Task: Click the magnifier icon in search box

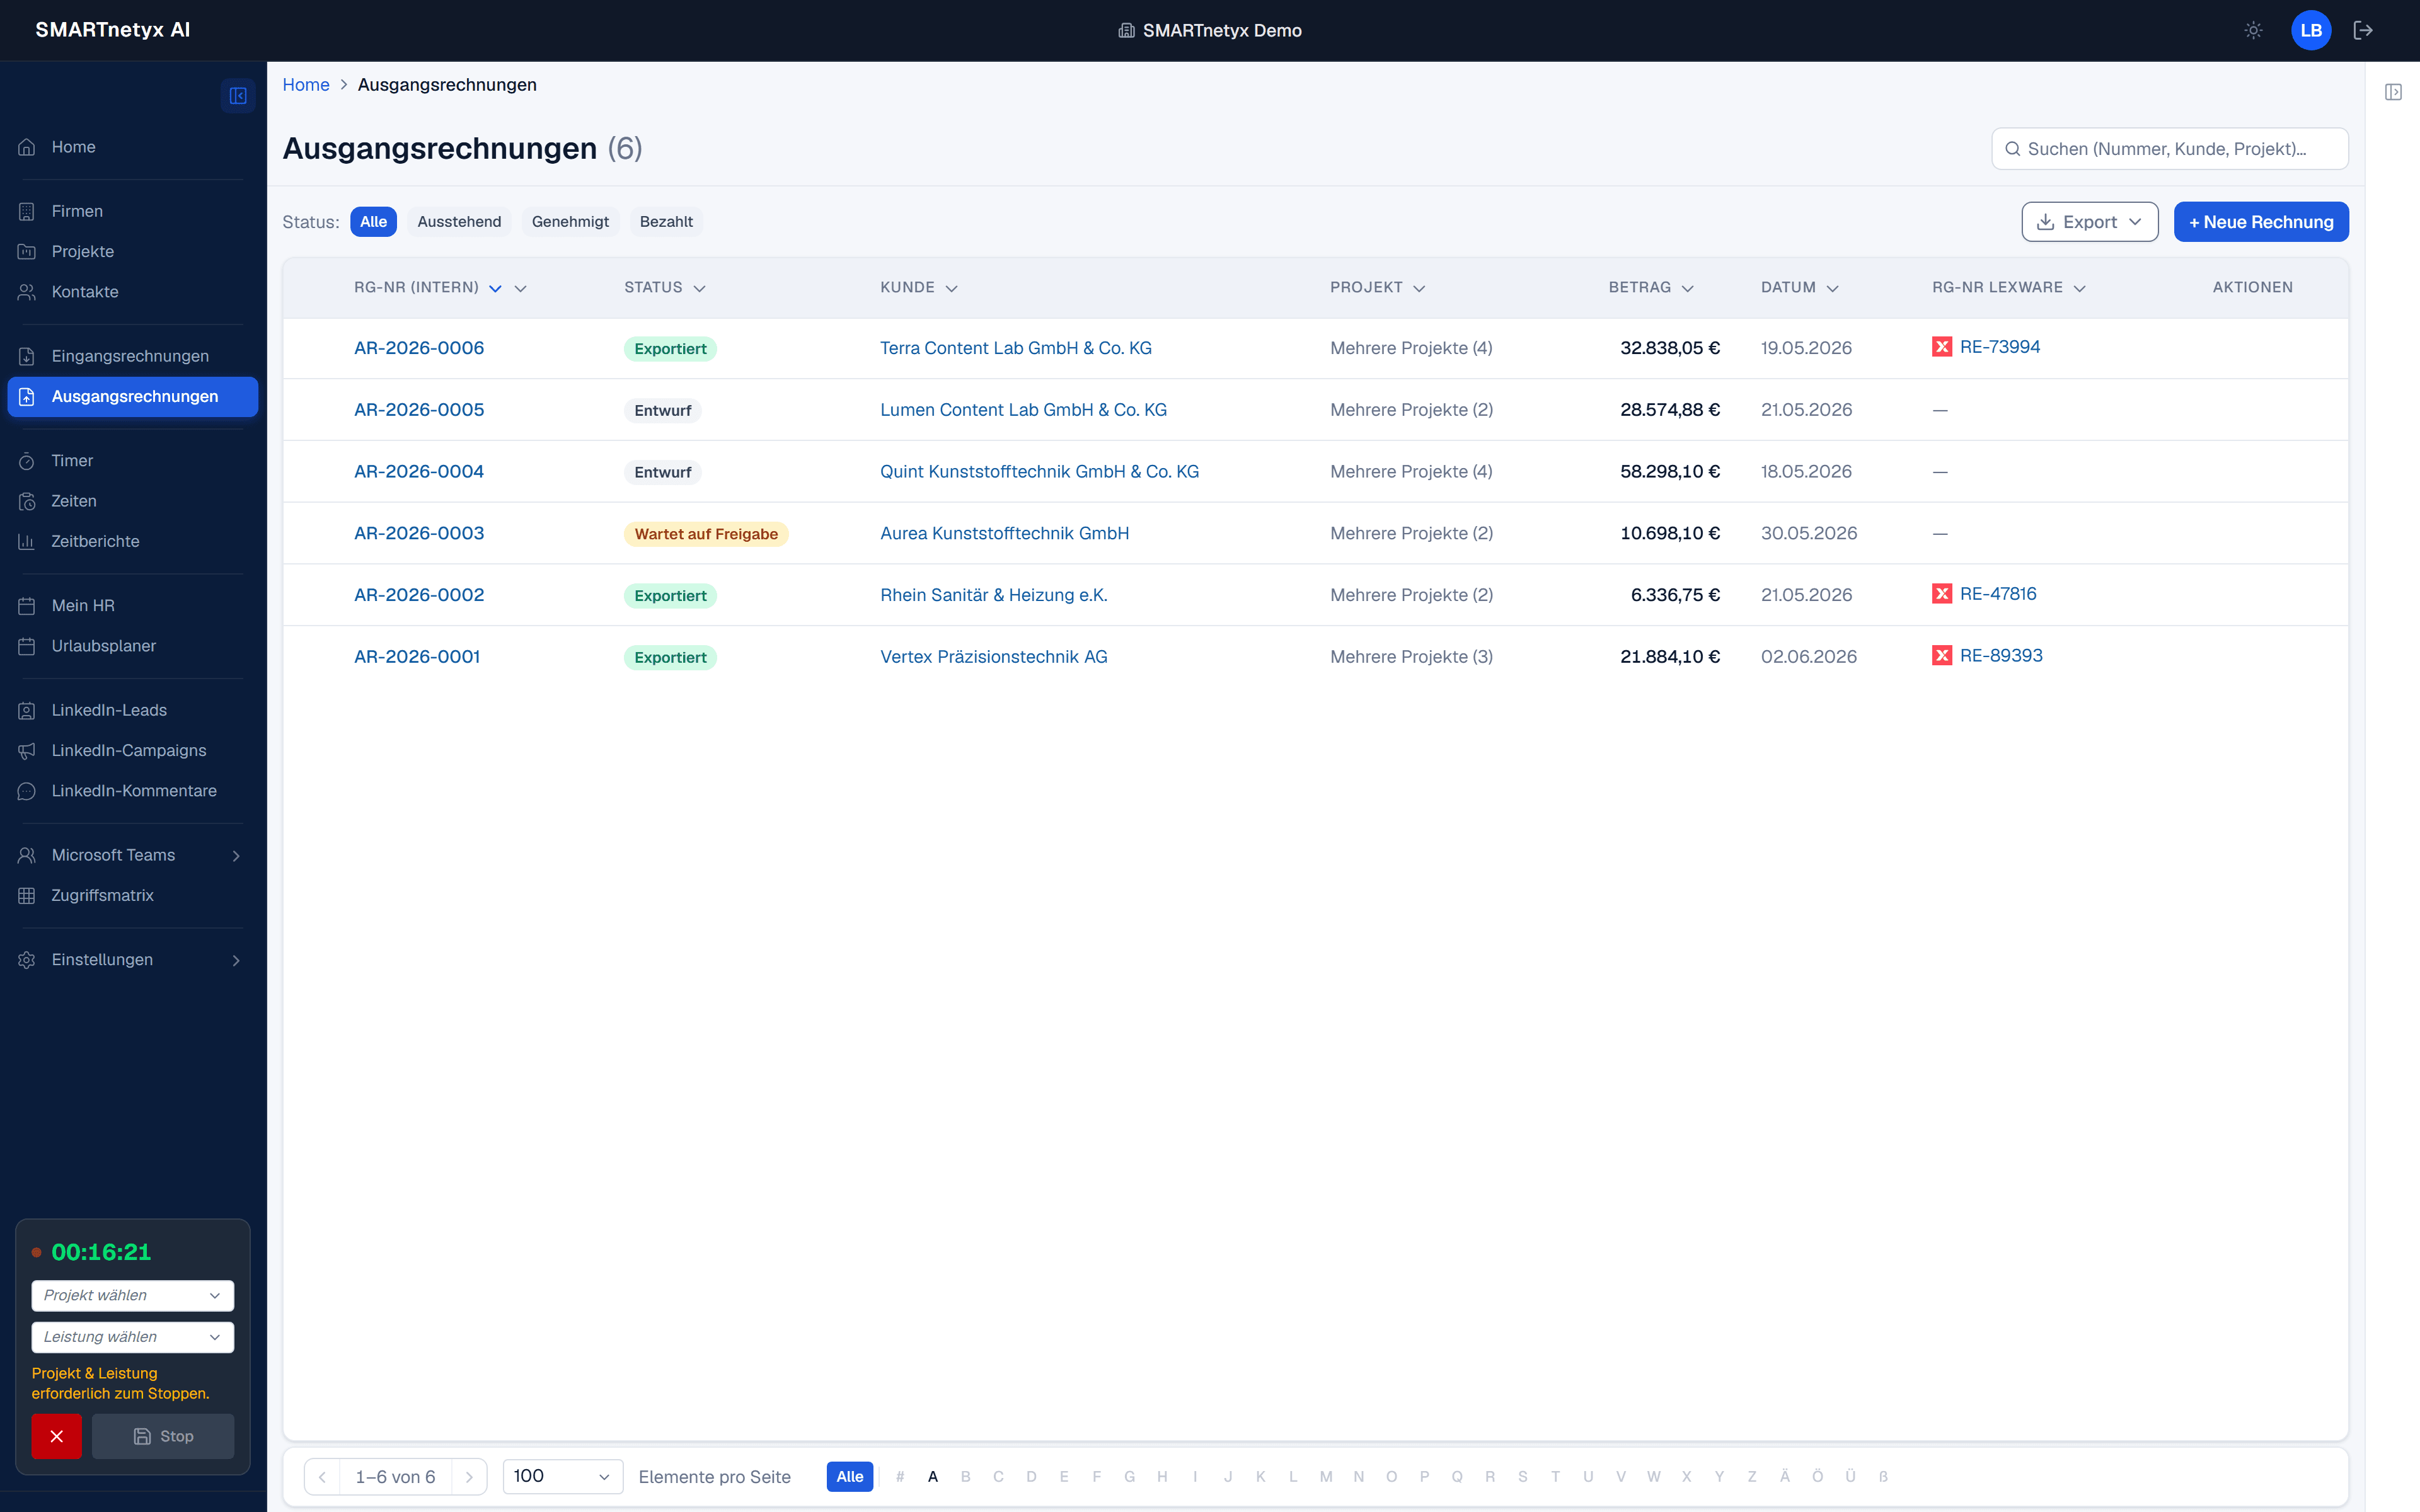Action: coord(2013,149)
